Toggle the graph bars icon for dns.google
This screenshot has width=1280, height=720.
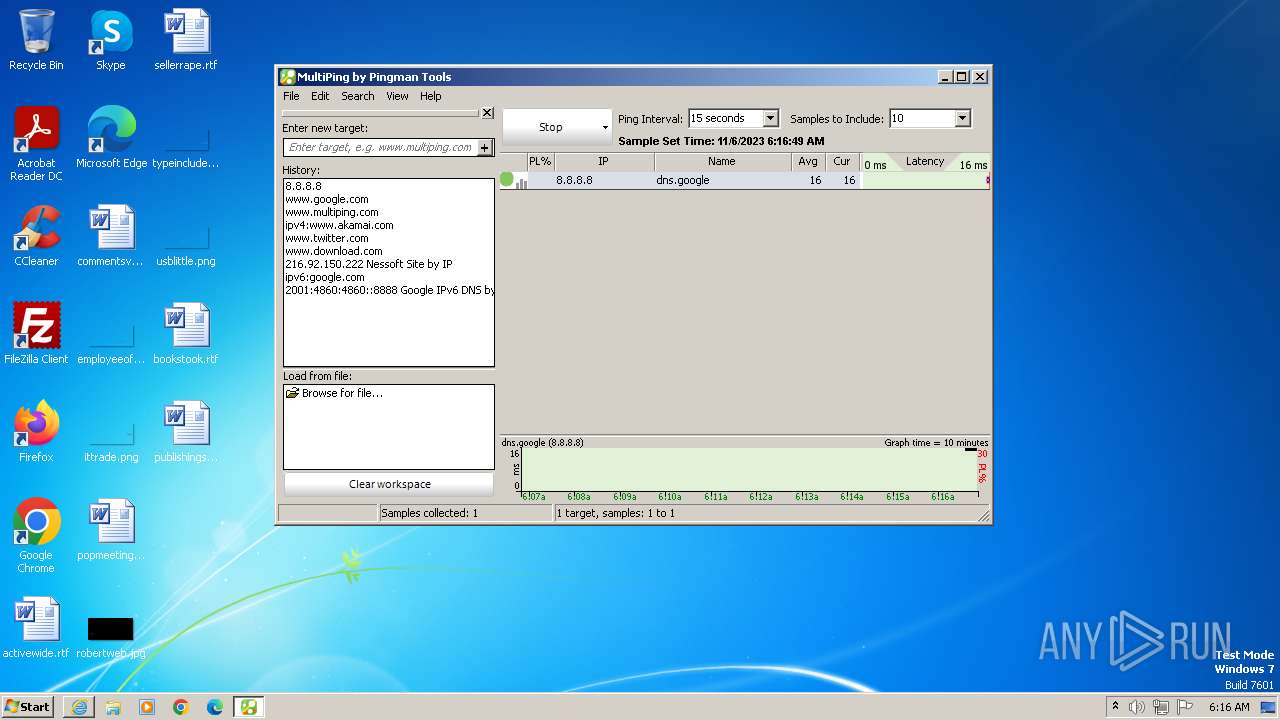pyautogui.click(x=521, y=182)
